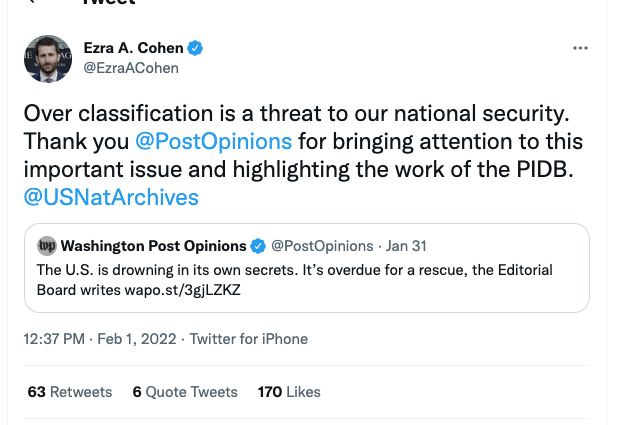Image resolution: width=619 pixels, height=425 pixels.
Task: View the 63 Retweets list
Action: coord(70,392)
